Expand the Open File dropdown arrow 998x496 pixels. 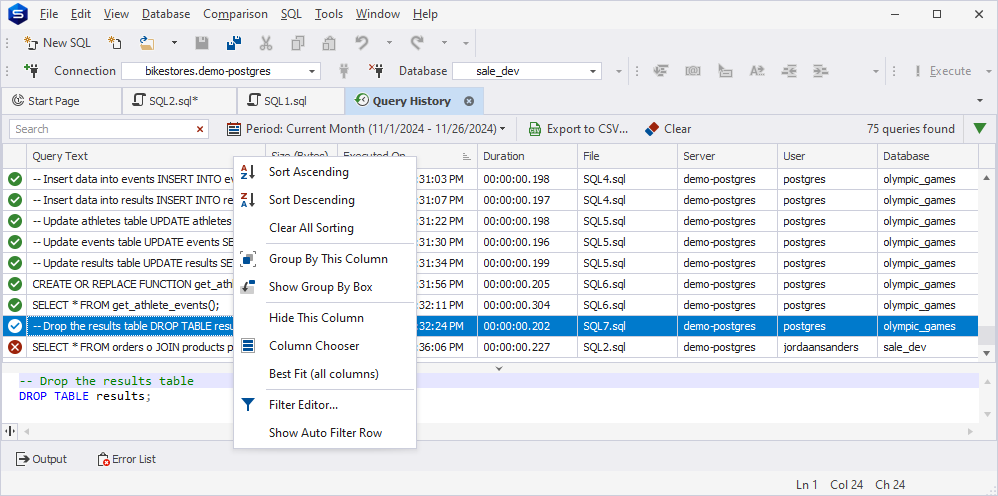(174, 43)
